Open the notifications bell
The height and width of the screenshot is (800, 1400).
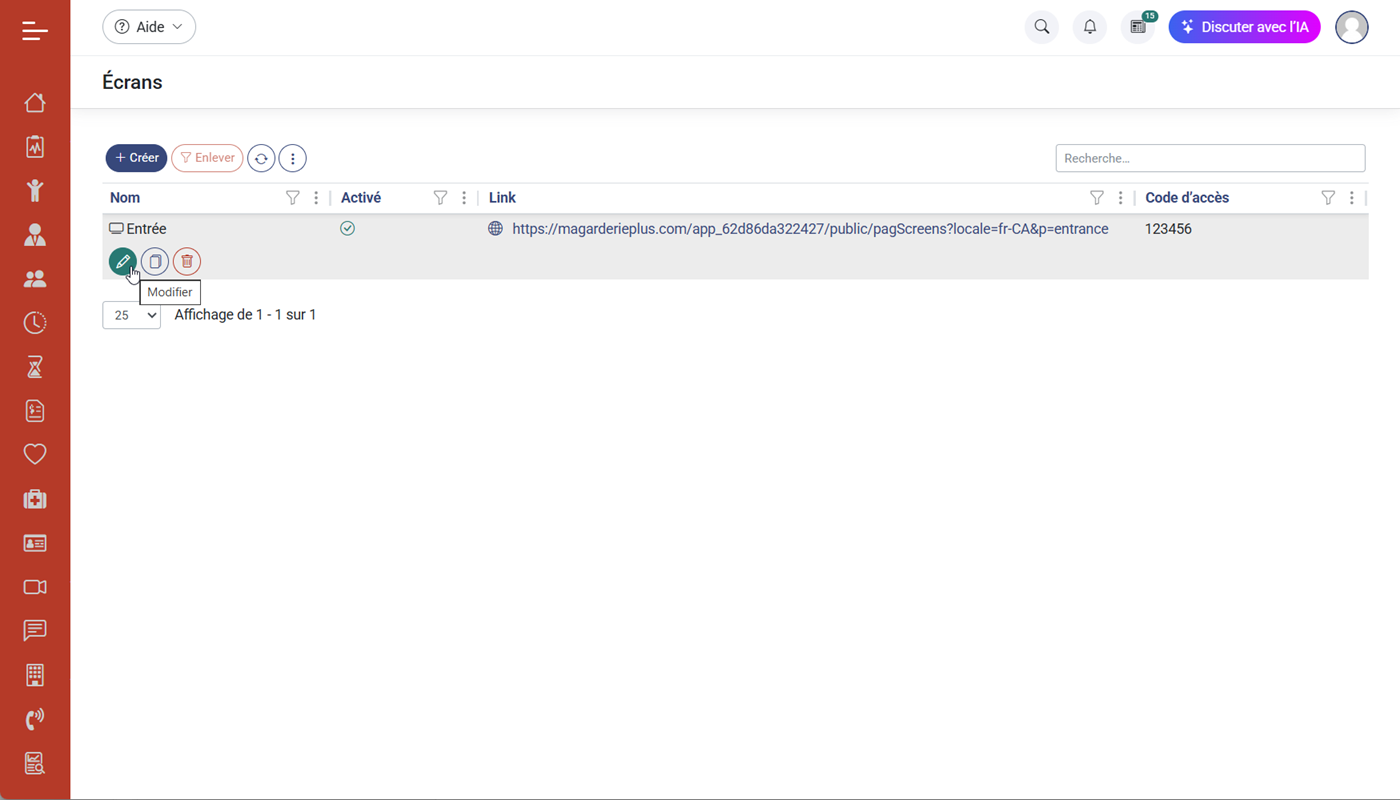[1090, 27]
